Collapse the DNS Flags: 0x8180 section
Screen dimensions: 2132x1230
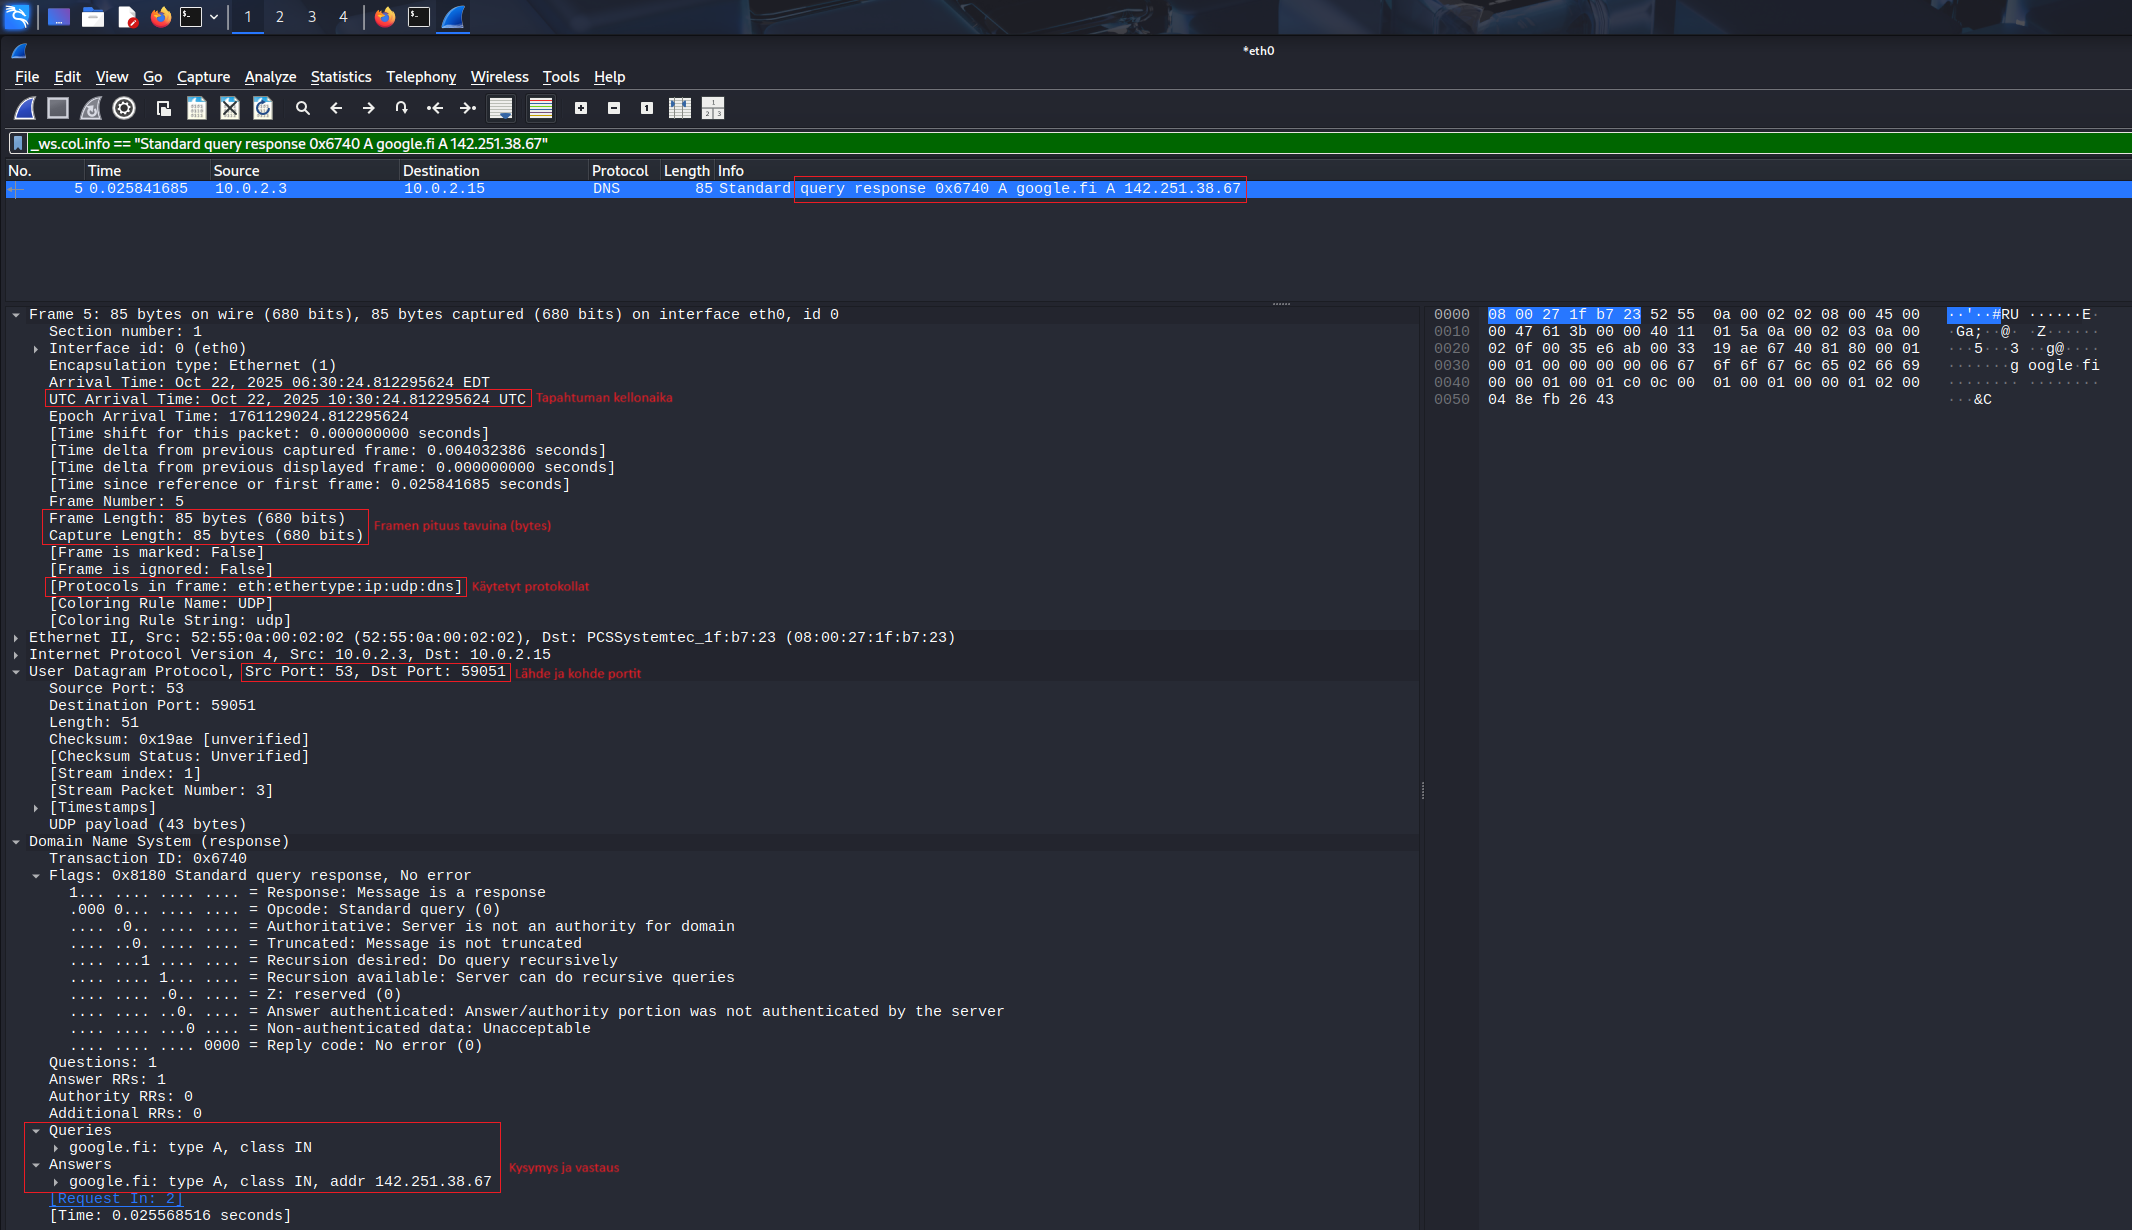(x=36, y=876)
